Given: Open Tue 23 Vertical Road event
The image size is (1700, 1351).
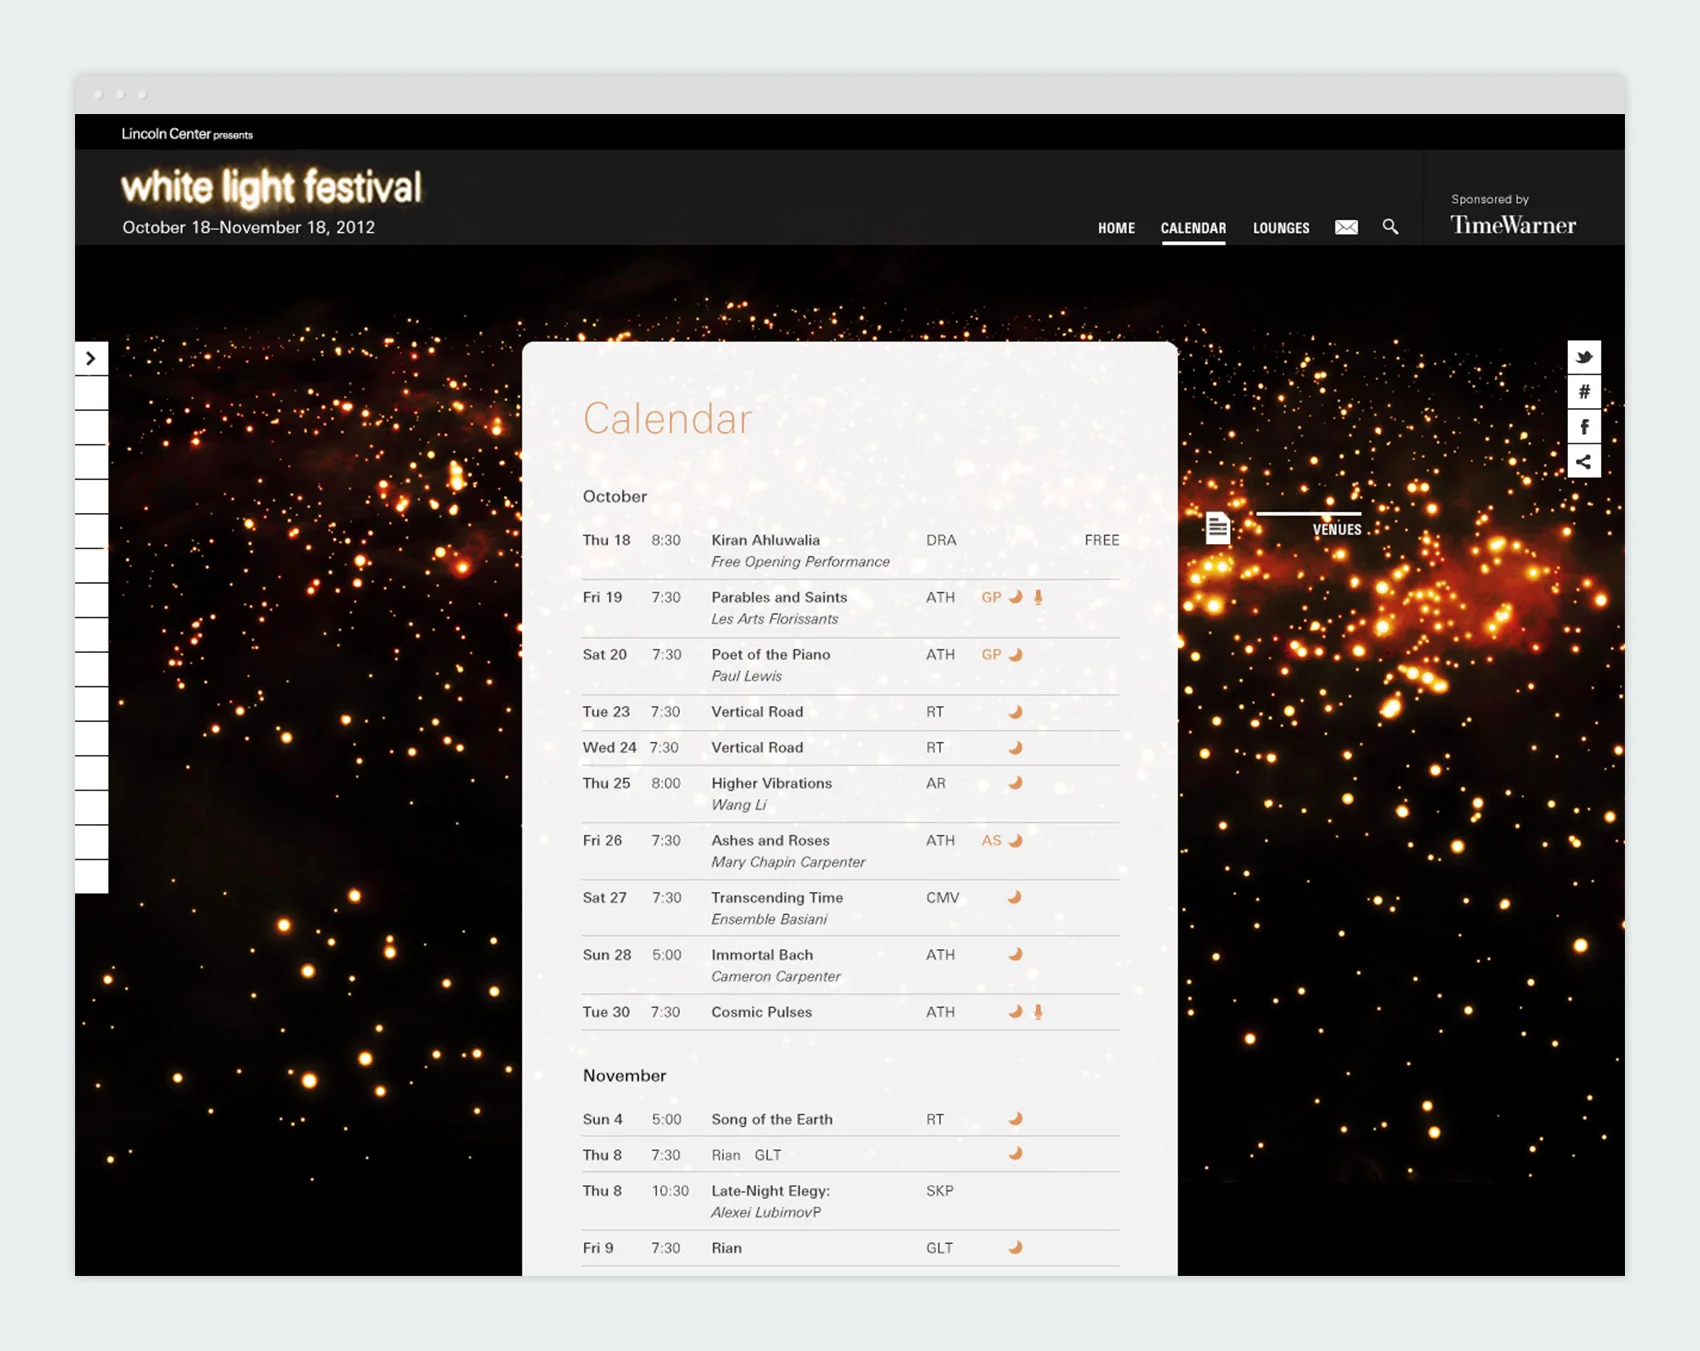Looking at the screenshot, I should (x=757, y=712).
